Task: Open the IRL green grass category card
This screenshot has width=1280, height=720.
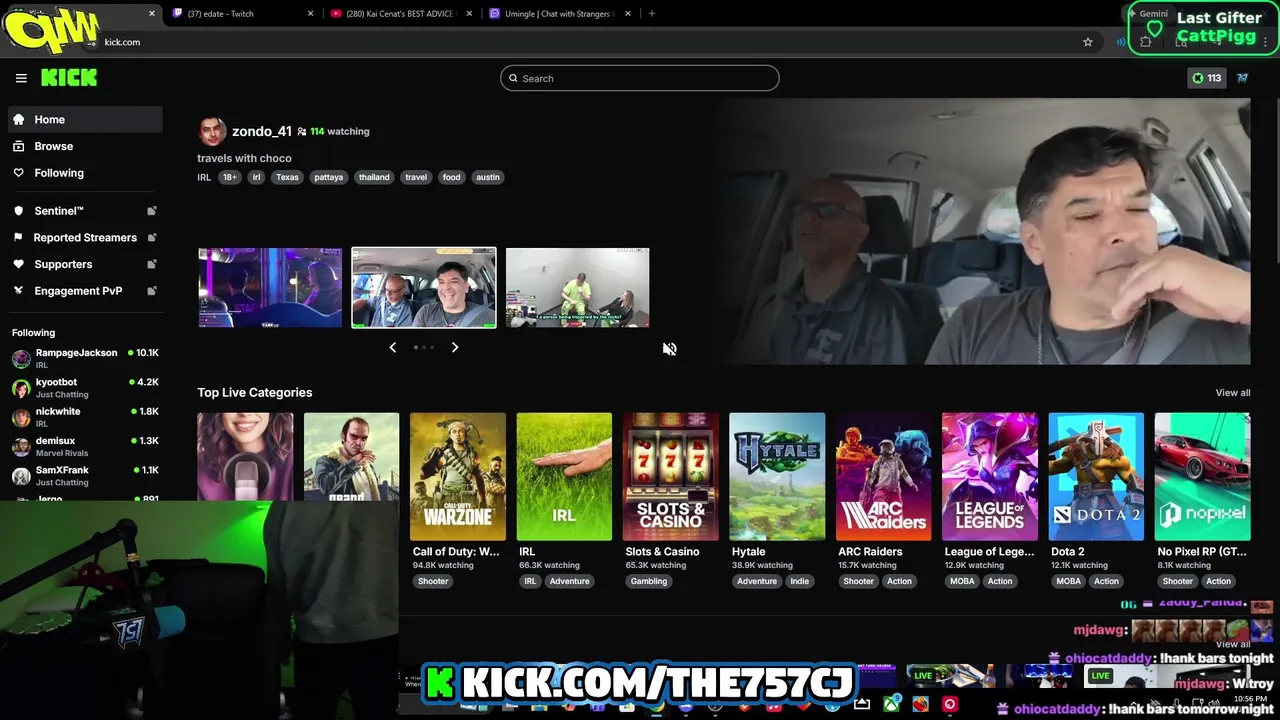Action: click(x=564, y=476)
